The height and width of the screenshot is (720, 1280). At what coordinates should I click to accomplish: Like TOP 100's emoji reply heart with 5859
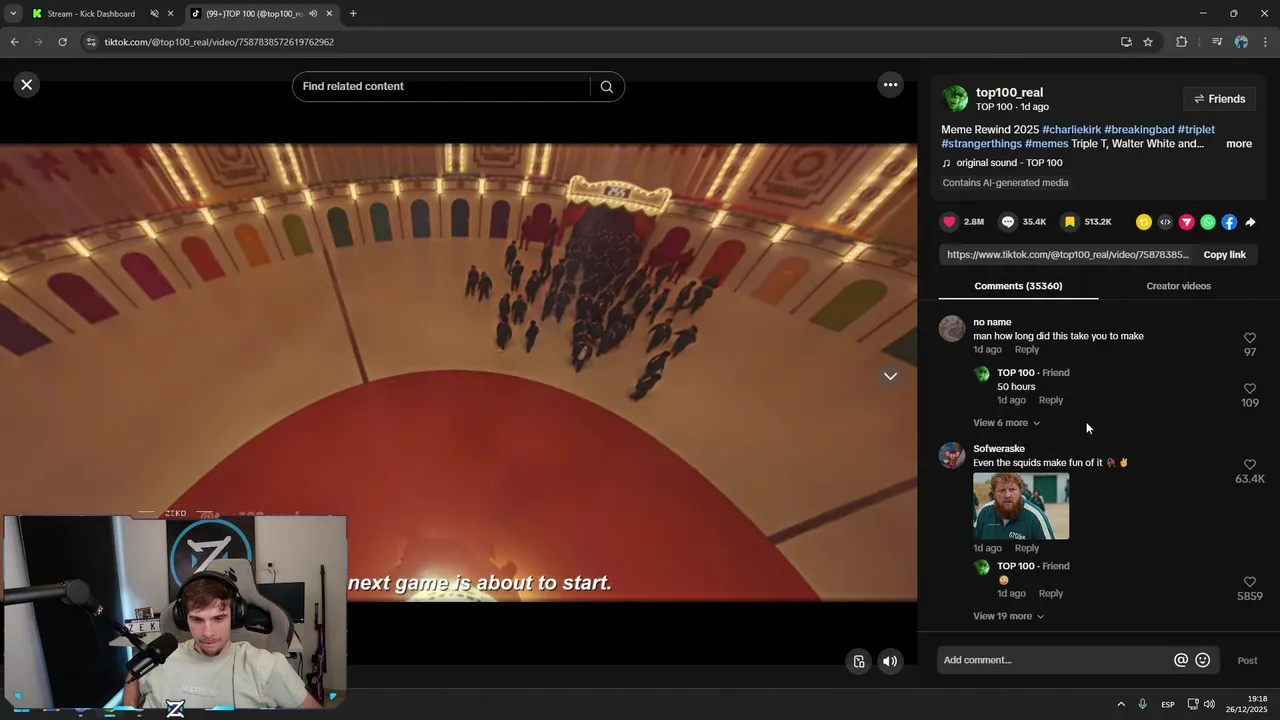[x=1250, y=582]
